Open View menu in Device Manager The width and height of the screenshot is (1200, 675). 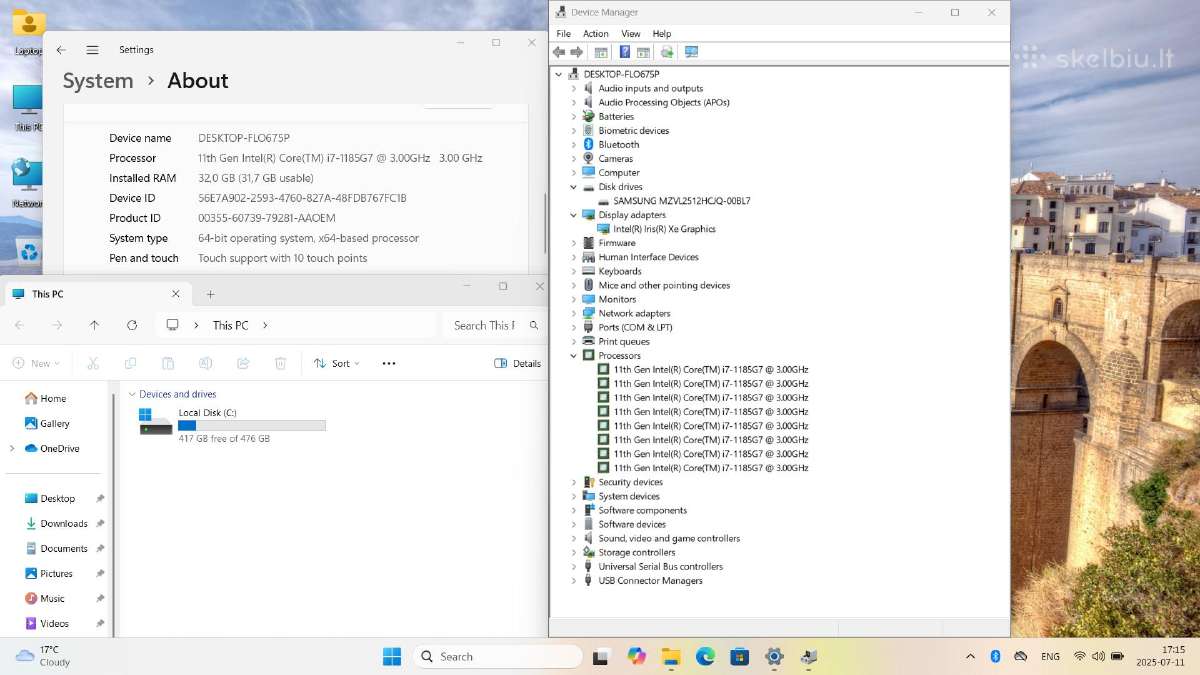pos(631,34)
